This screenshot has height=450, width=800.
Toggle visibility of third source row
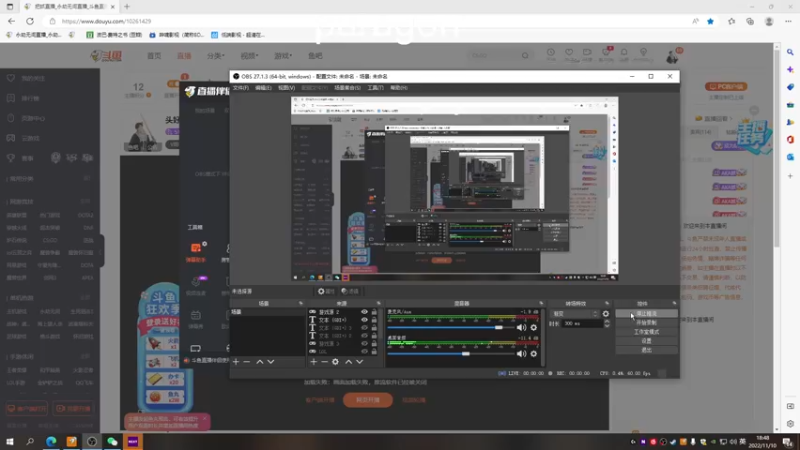(x=364, y=328)
